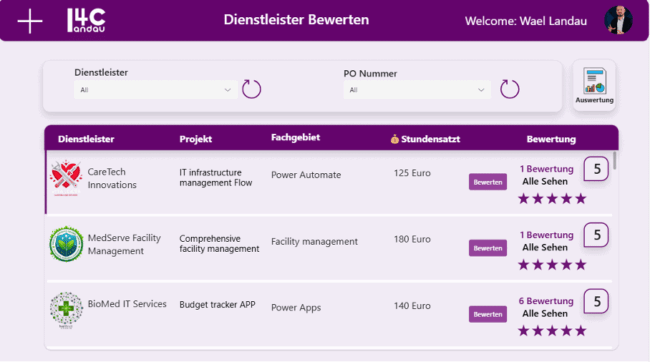Click the star rating row for BioMed
Screen dimensions: 650x362
(x=552, y=330)
